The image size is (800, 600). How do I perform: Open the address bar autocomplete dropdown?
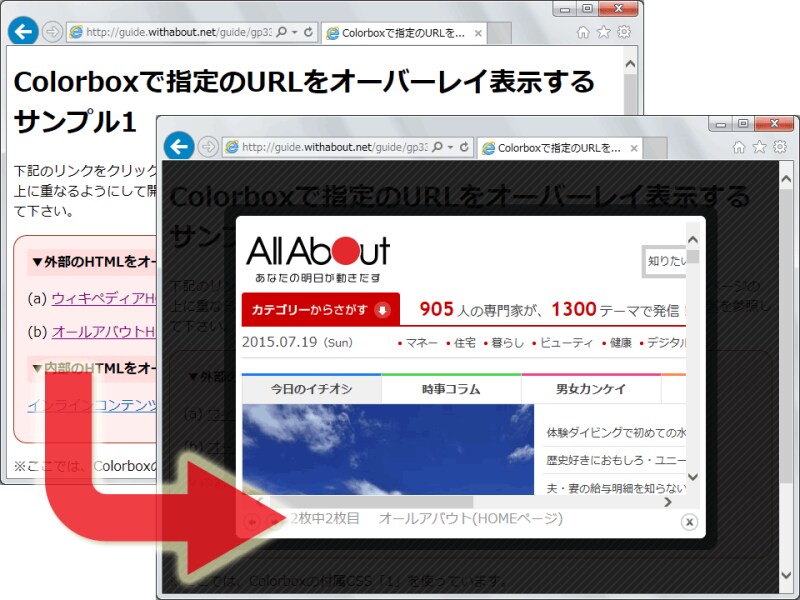point(452,147)
